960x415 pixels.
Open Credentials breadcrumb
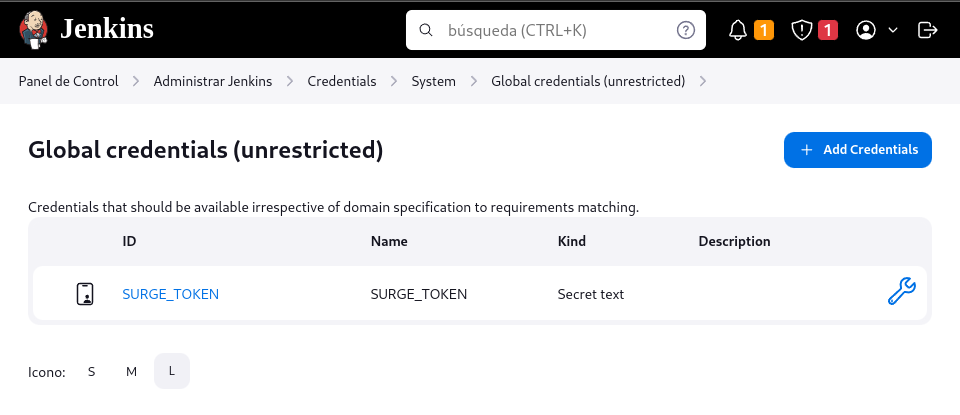click(342, 81)
